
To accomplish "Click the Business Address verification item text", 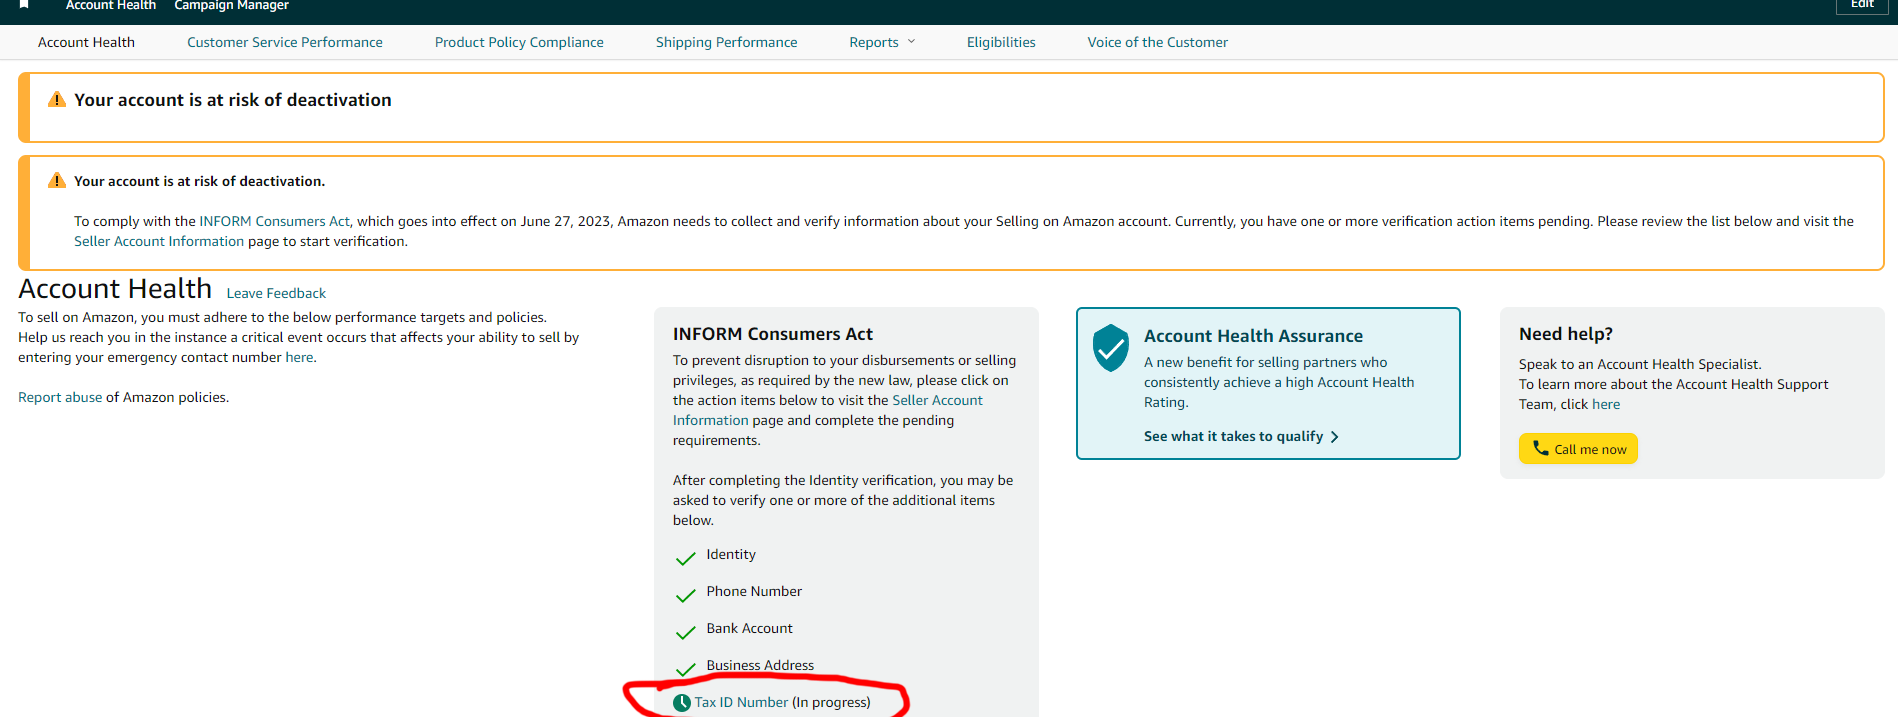I will pyautogui.click(x=760, y=665).
